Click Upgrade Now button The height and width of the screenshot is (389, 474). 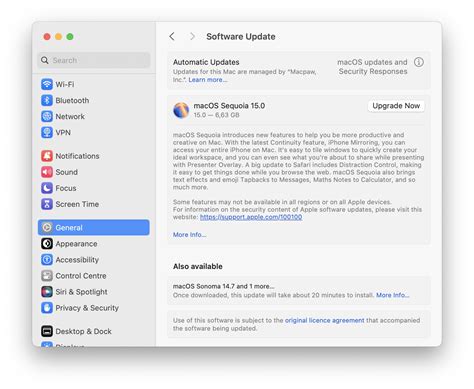coord(396,106)
